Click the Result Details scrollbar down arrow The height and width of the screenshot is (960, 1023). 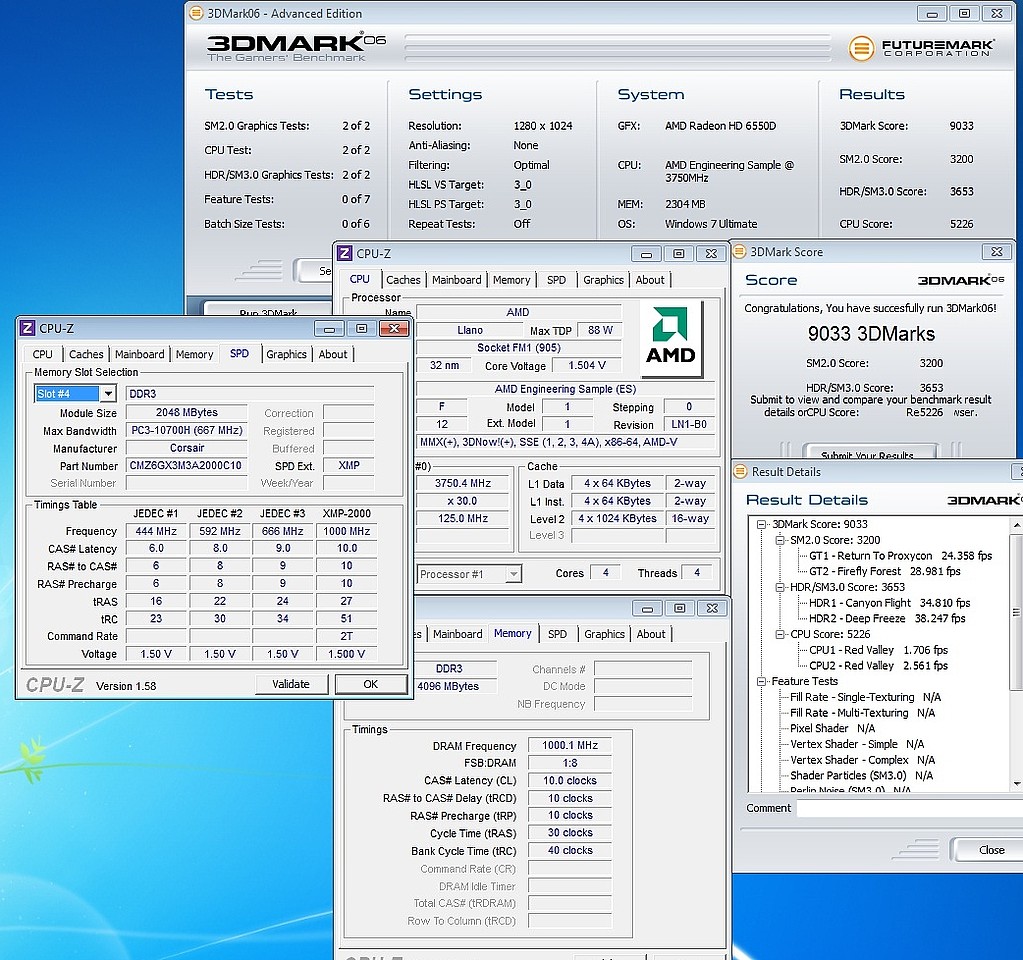pyautogui.click(x=1016, y=784)
